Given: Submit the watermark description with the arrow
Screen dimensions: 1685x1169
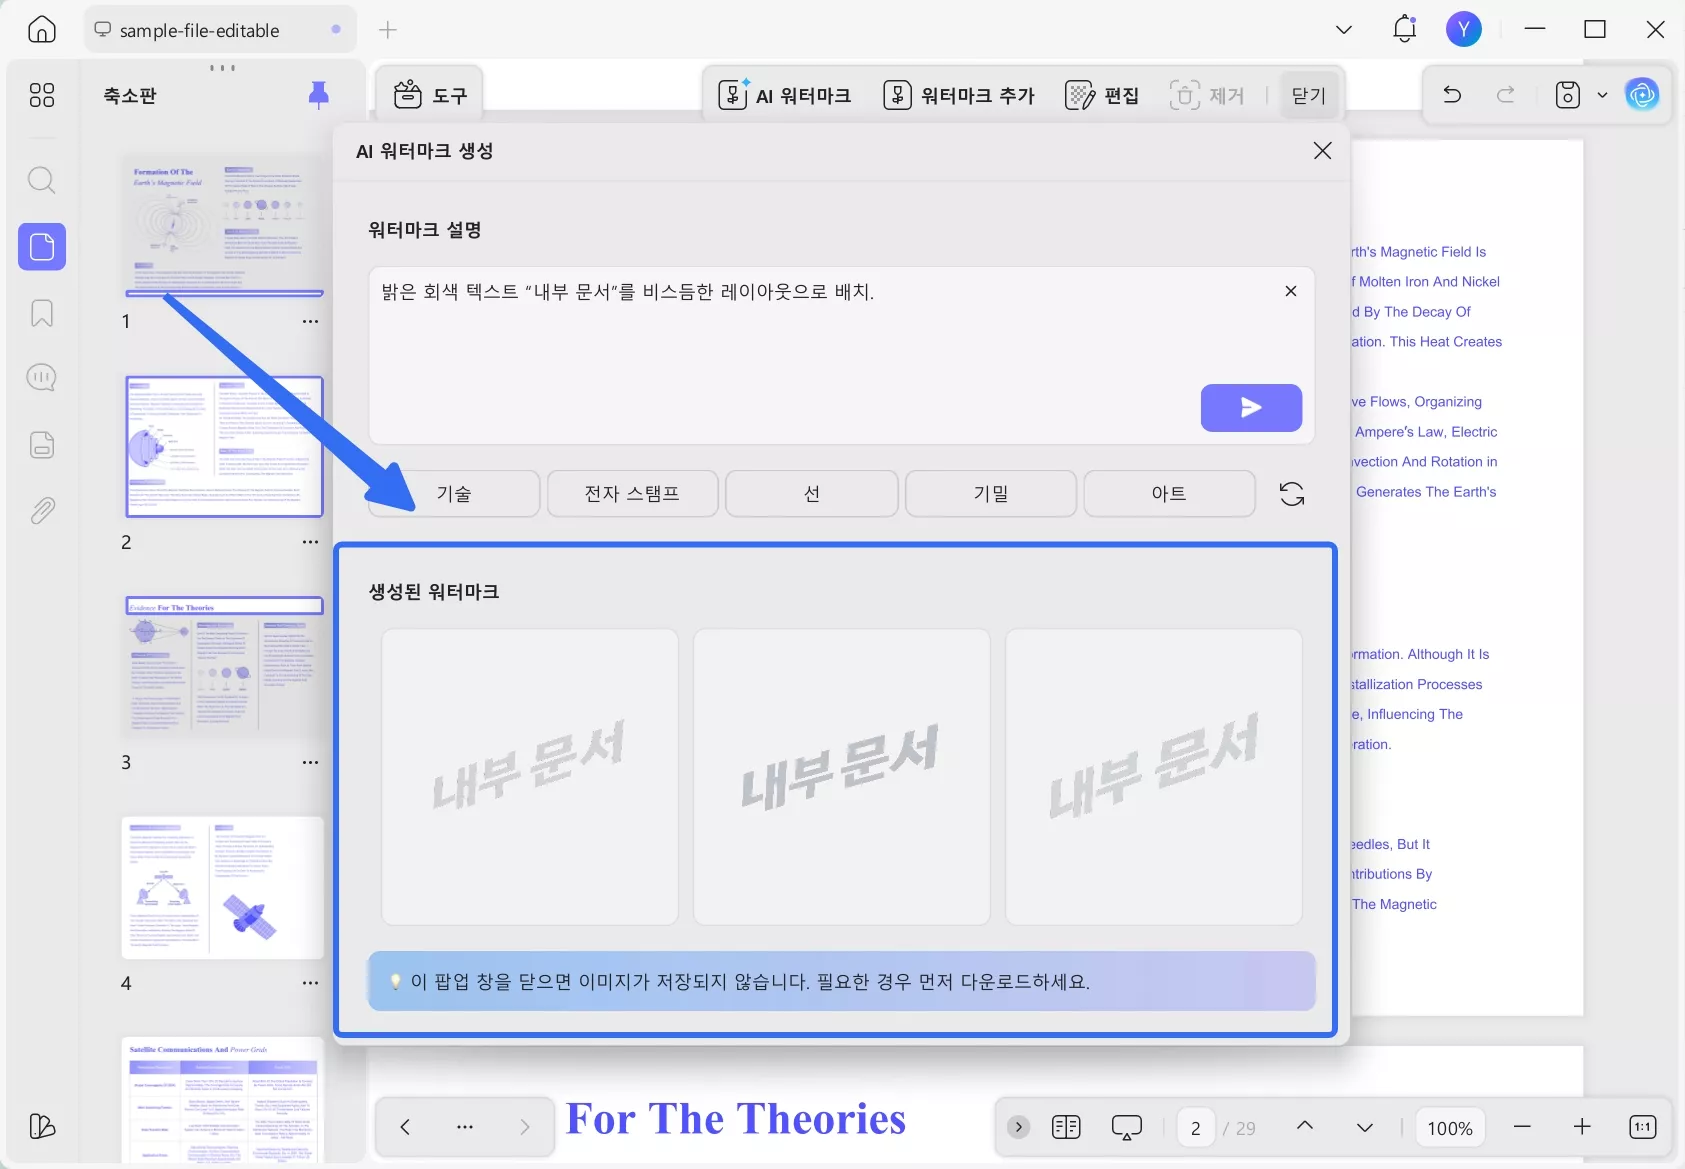Looking at the screenshot, I should click(x=1251, y=408).
